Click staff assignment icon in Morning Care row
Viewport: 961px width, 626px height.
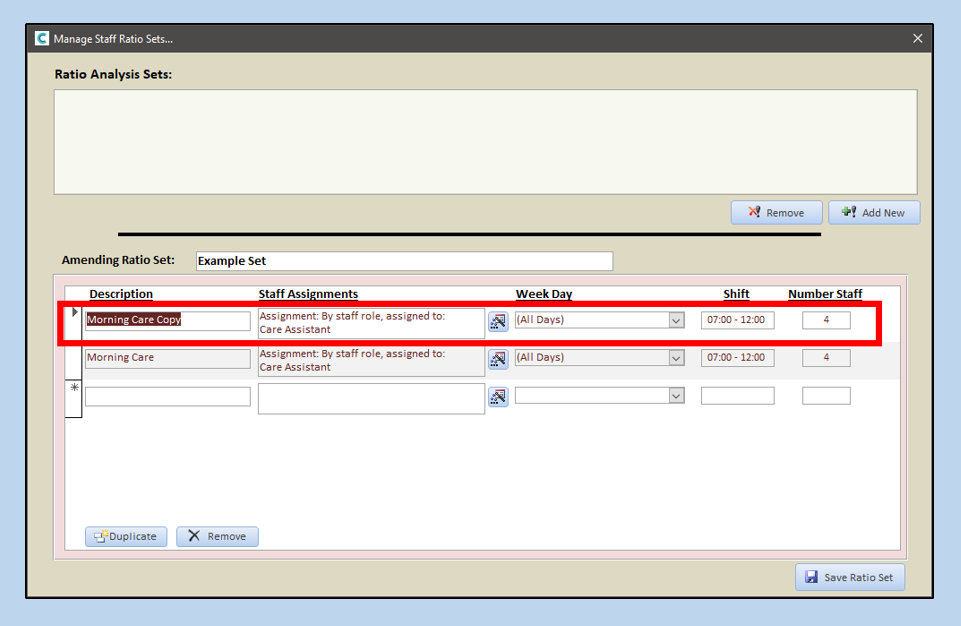[498, 358]
